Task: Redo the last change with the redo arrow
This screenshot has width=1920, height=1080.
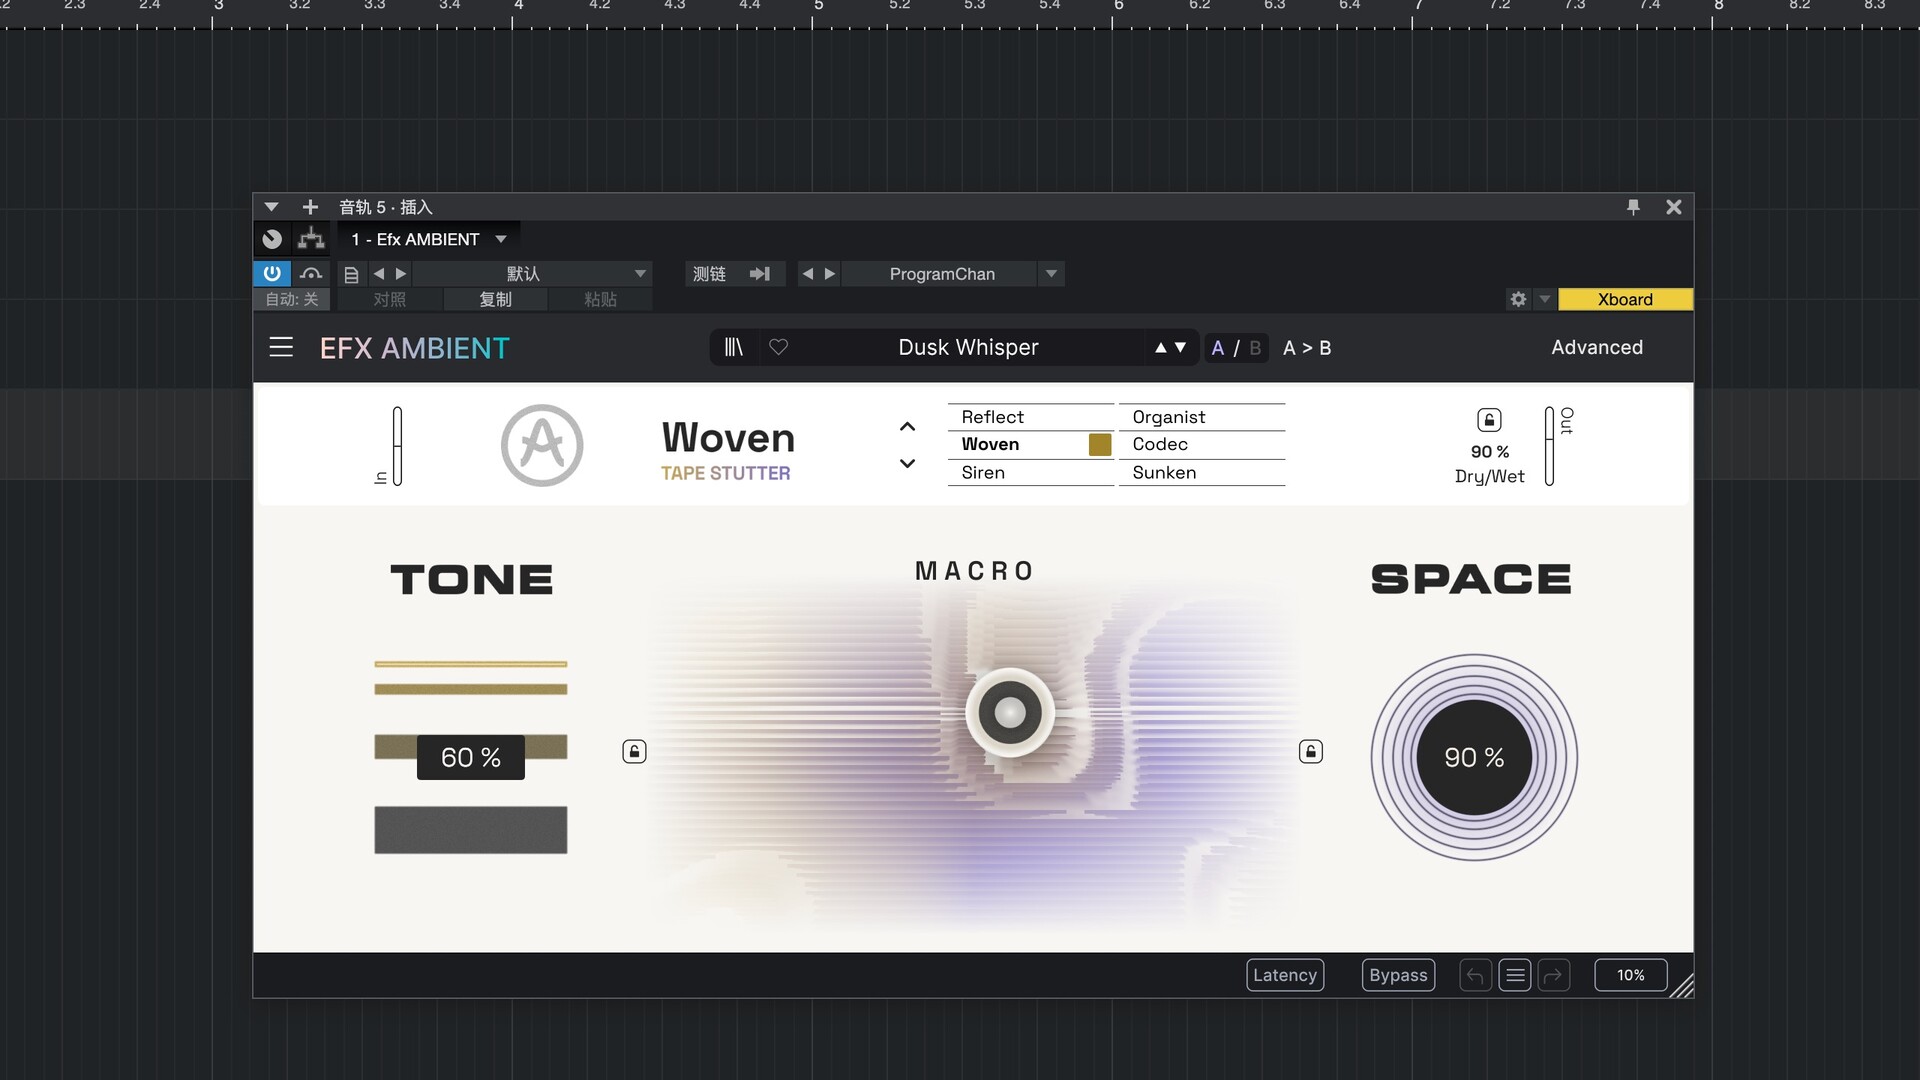Action: (x=1554, y=975)
